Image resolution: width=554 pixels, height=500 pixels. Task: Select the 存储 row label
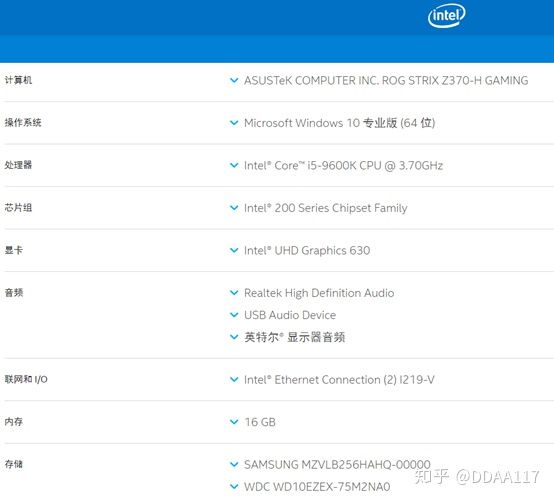click(x=14, y=464)
